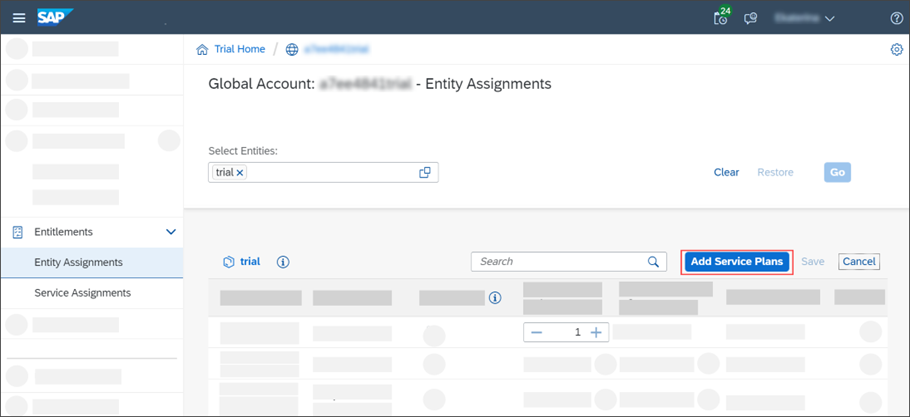Open value help in Select Entities field

[x=425, y=172]
